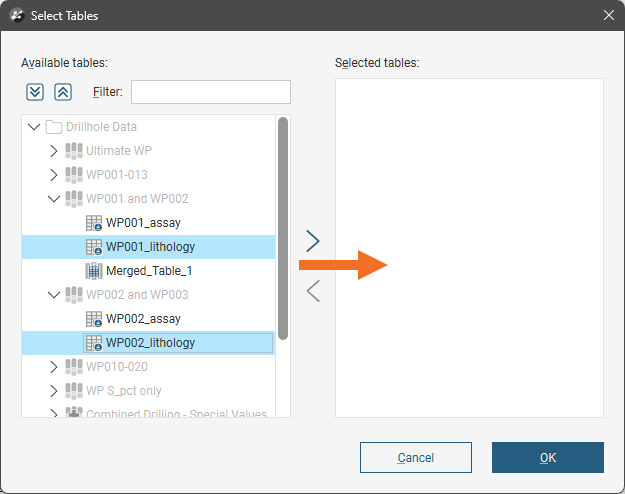Collapse the WP002 and WP003 group

tap(54, 295)
